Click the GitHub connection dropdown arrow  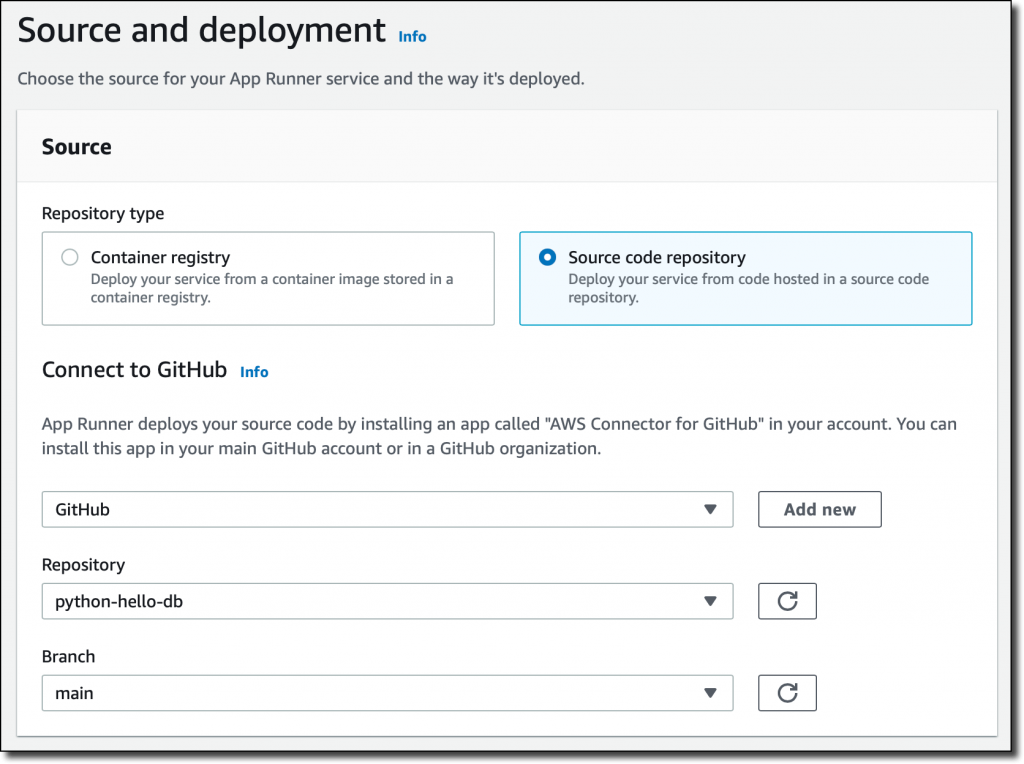(711, 509)
